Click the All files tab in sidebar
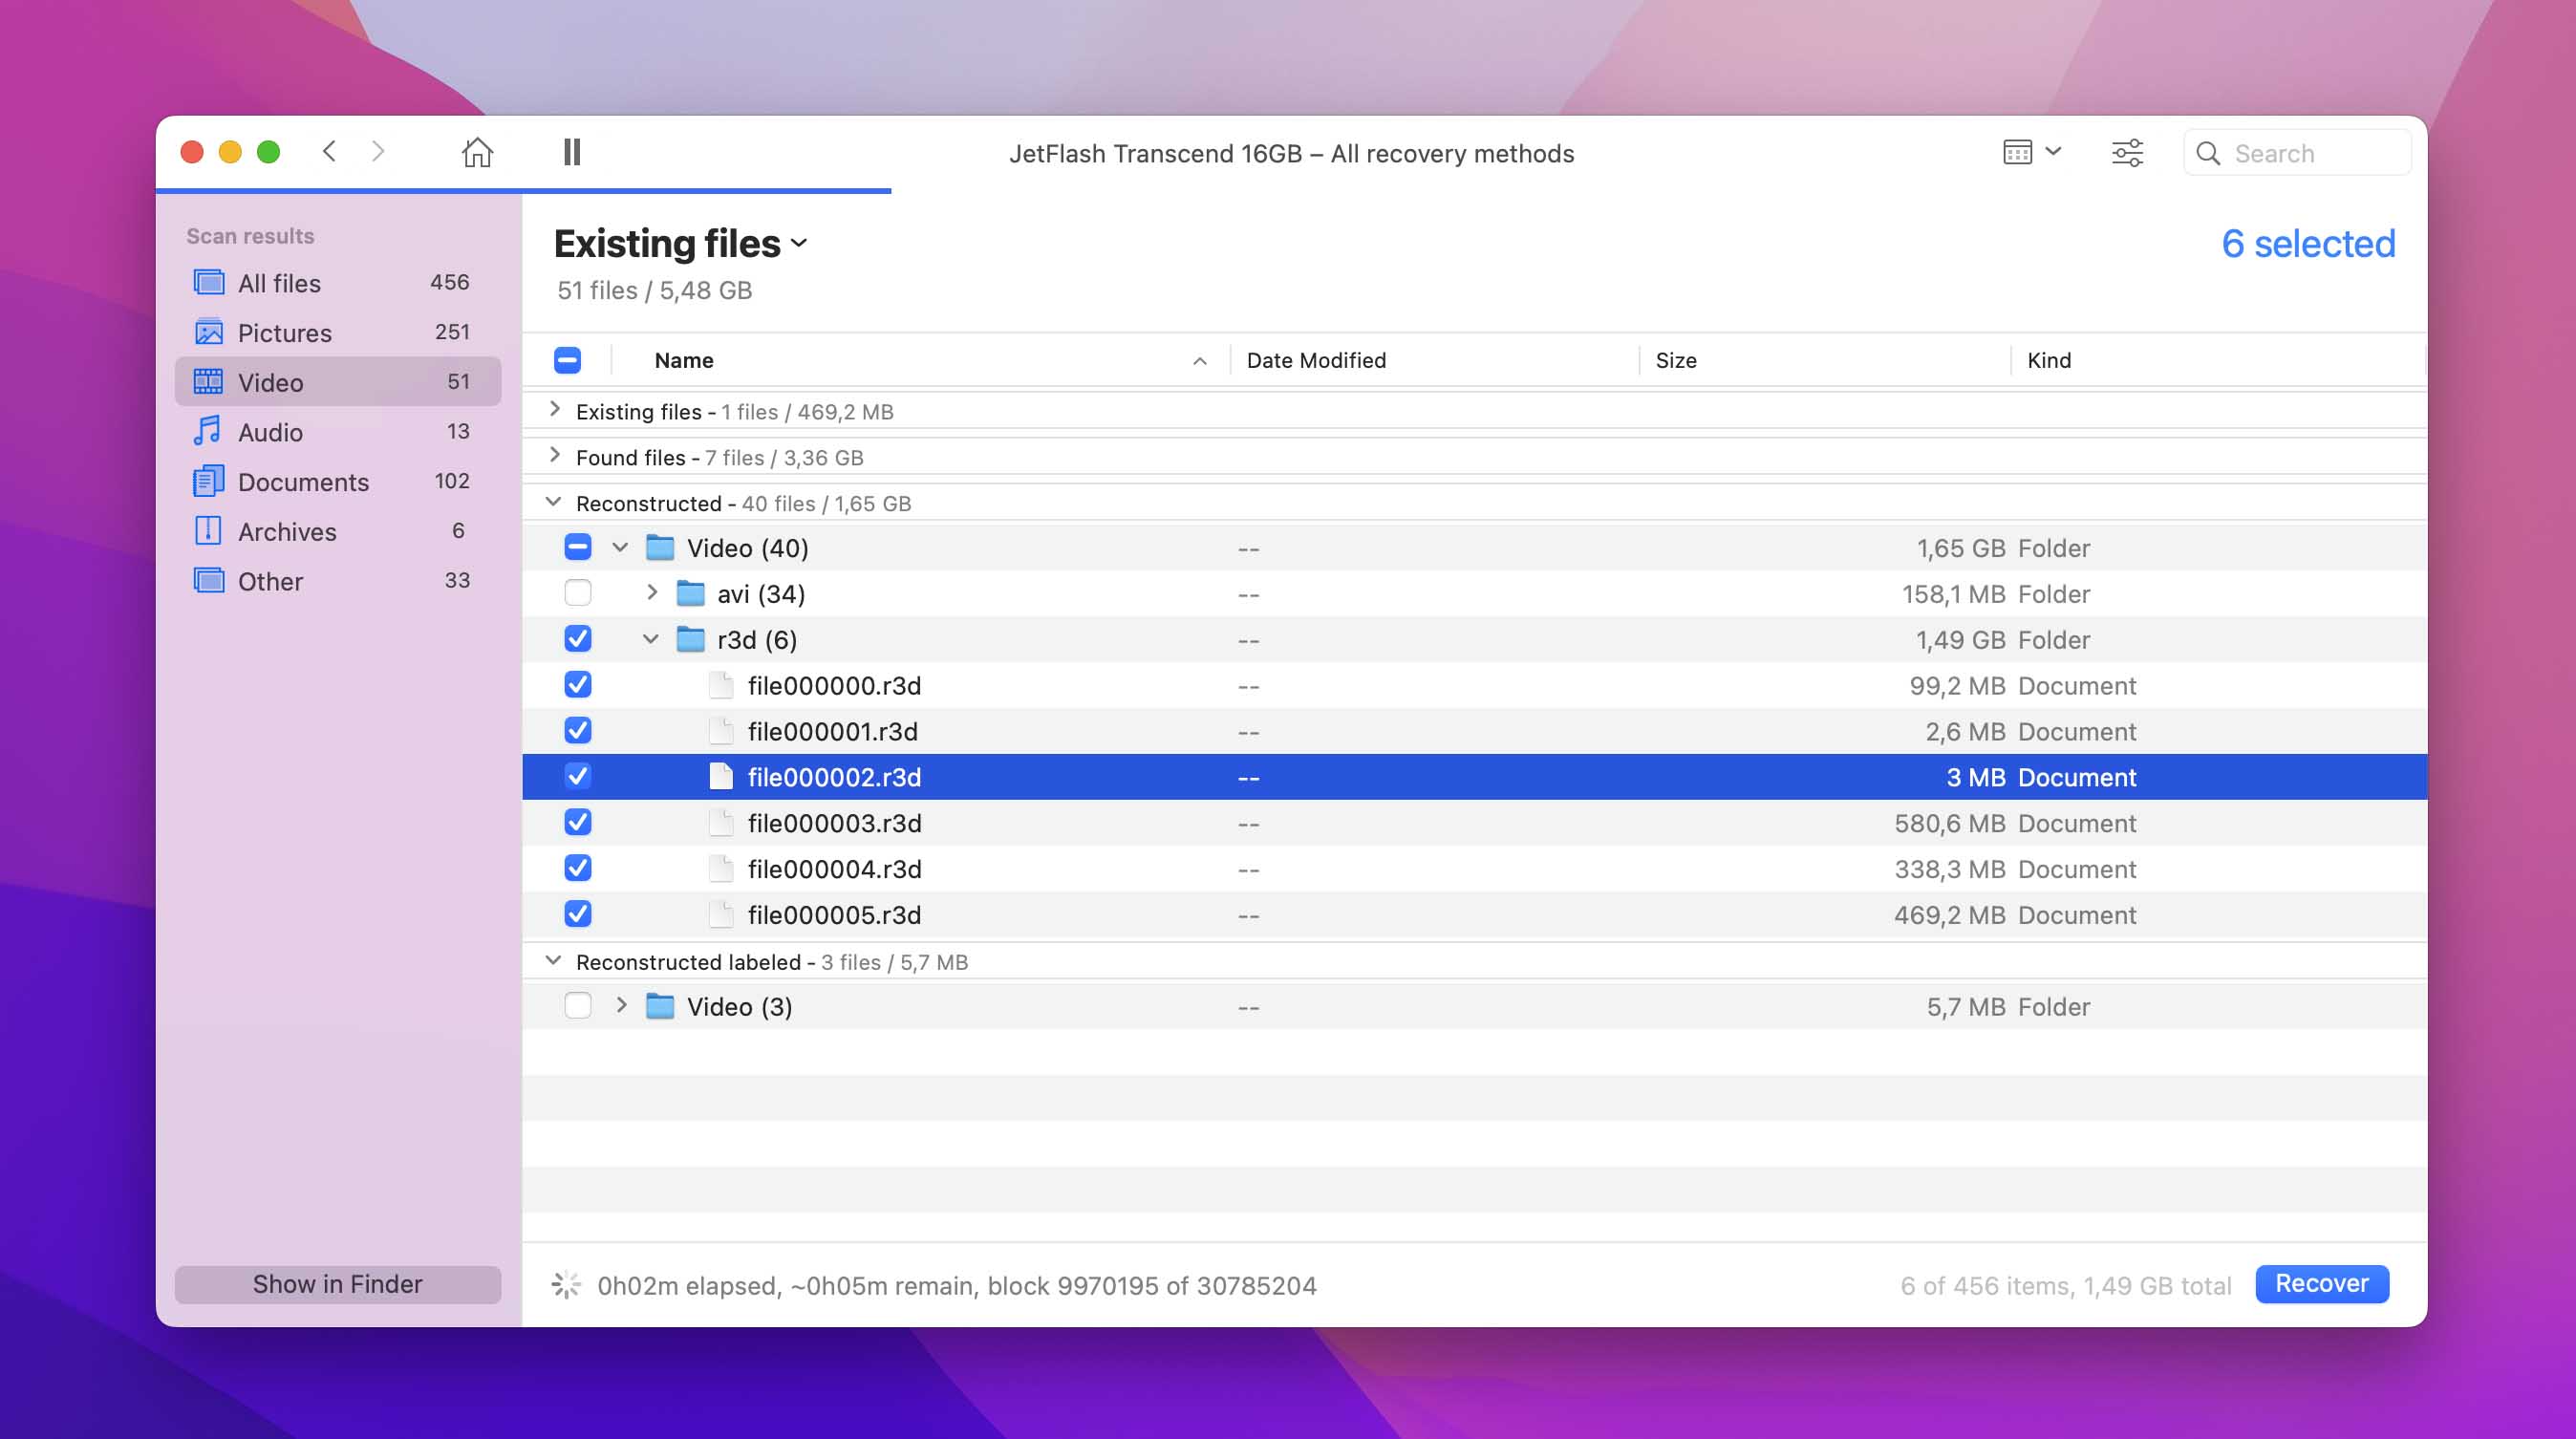2576x1439 pixels. click(x=278, y=282)
